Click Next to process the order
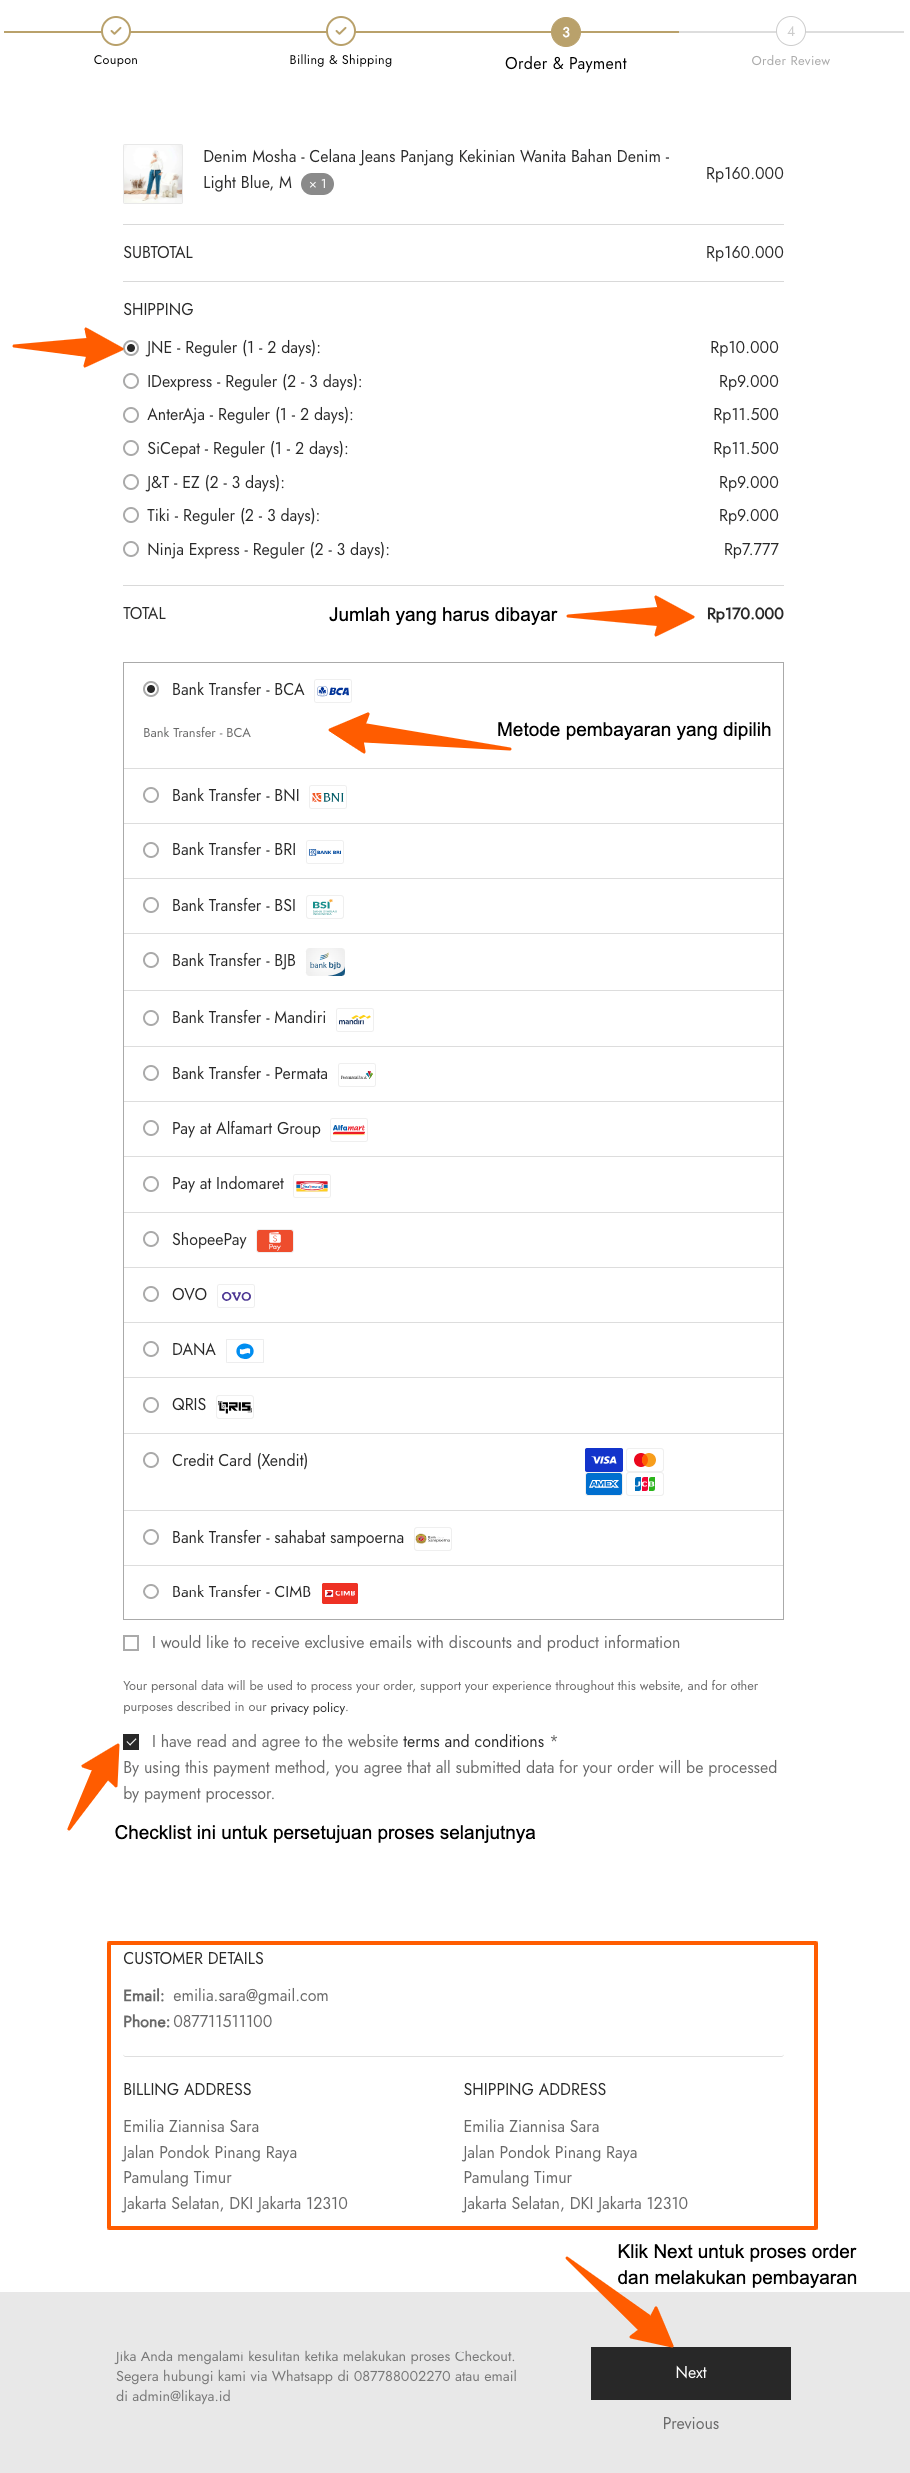The image size is (910, 2473). [x=690, y=2373]
